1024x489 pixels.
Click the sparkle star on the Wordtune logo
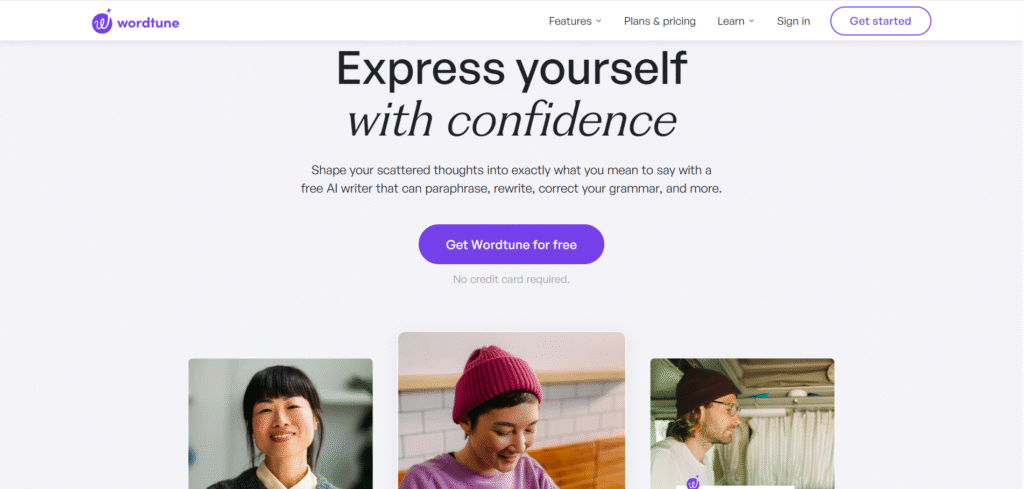(x=109, y=10)
